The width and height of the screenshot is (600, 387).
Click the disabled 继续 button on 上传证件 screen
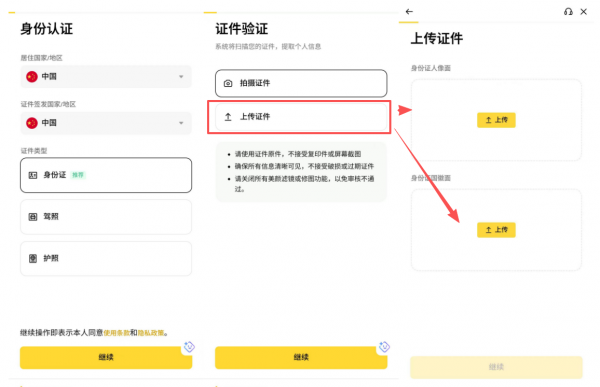click(496, 367)
